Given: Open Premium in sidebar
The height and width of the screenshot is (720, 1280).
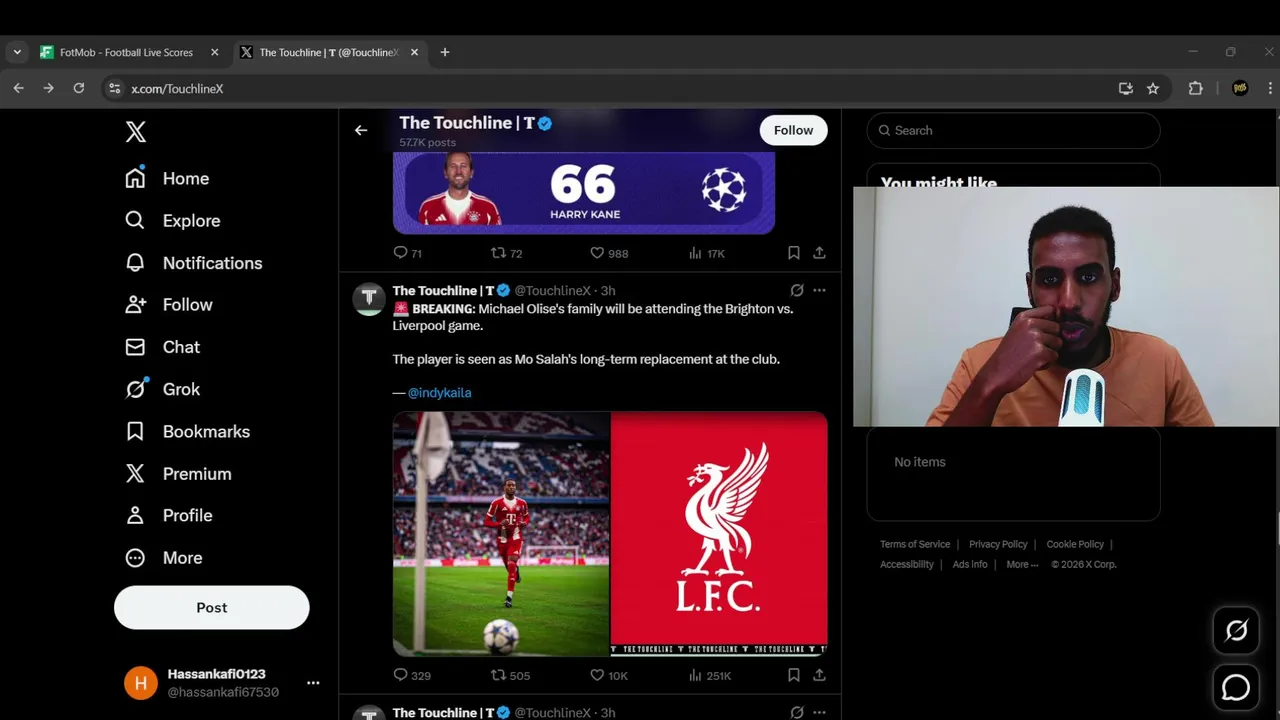Looking at the screenshot, I should pos(178,474).
